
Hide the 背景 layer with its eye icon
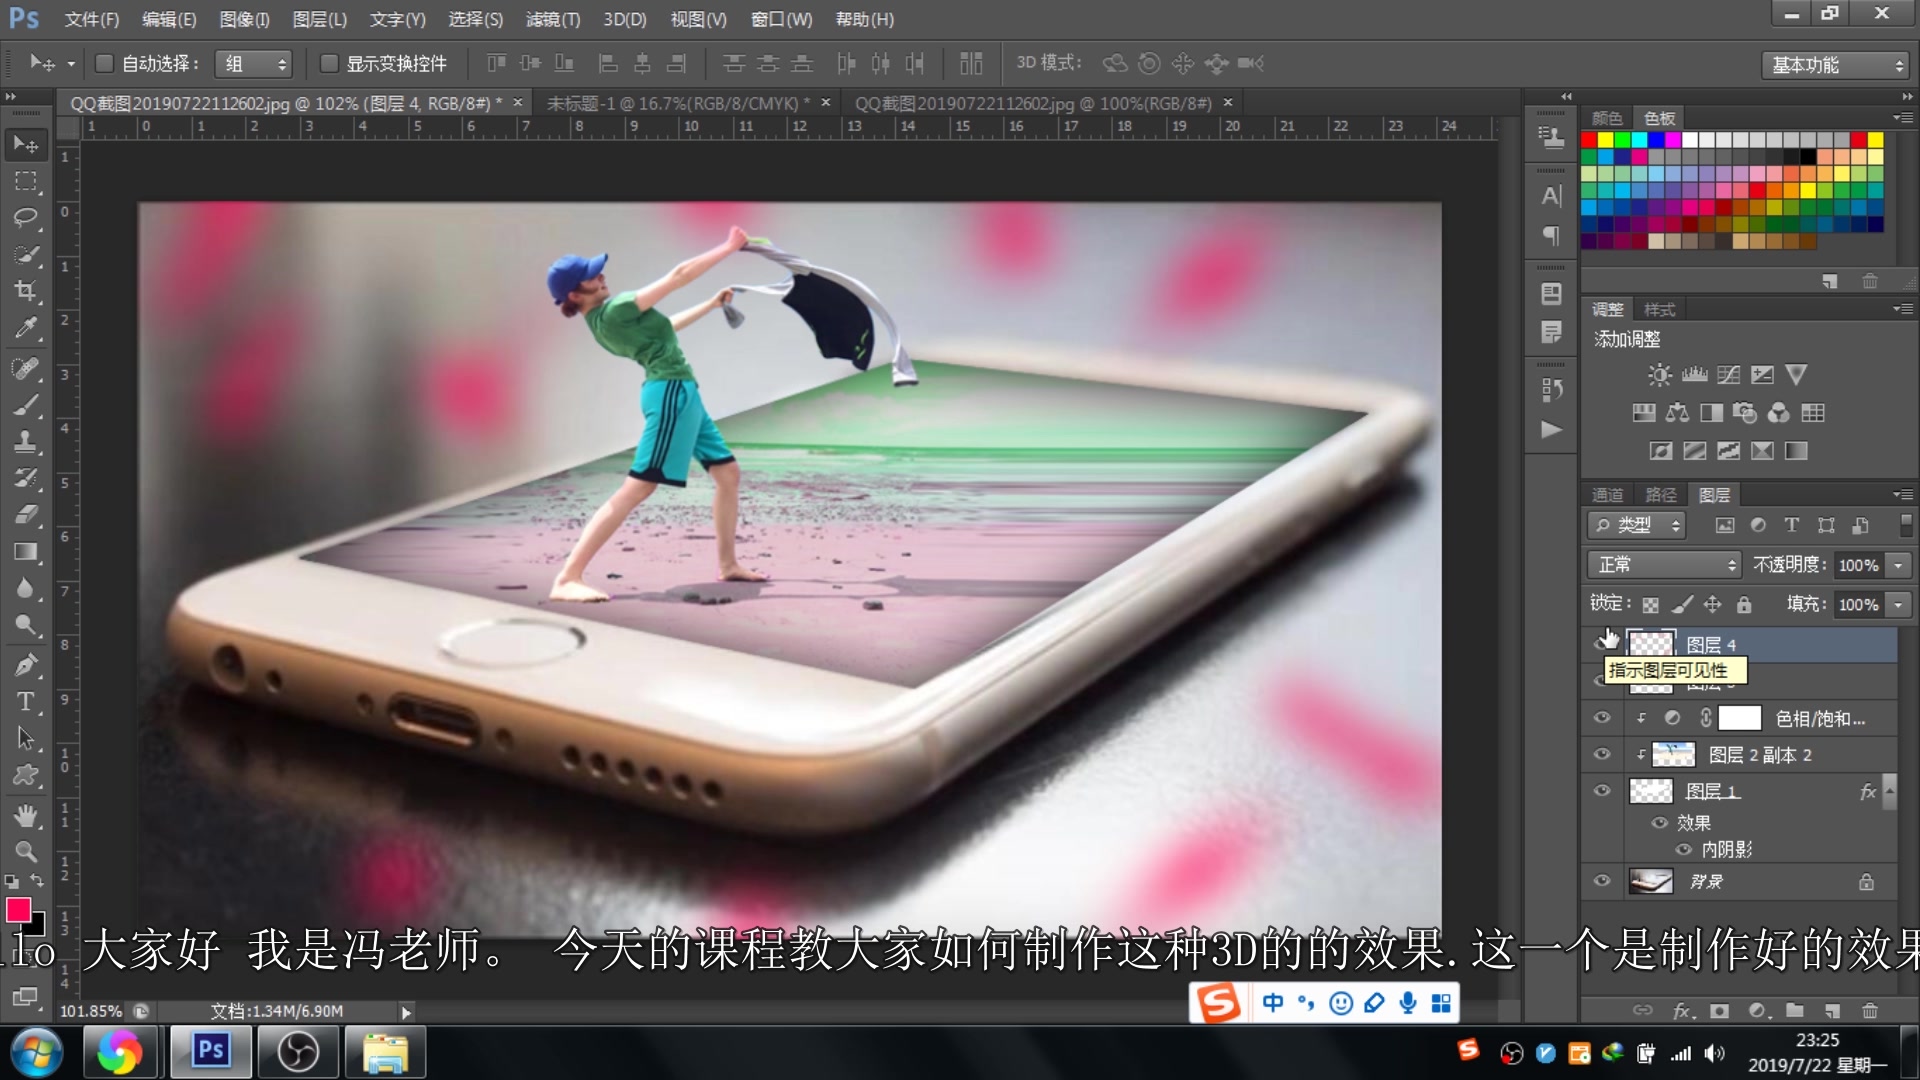pos(1602,881)
